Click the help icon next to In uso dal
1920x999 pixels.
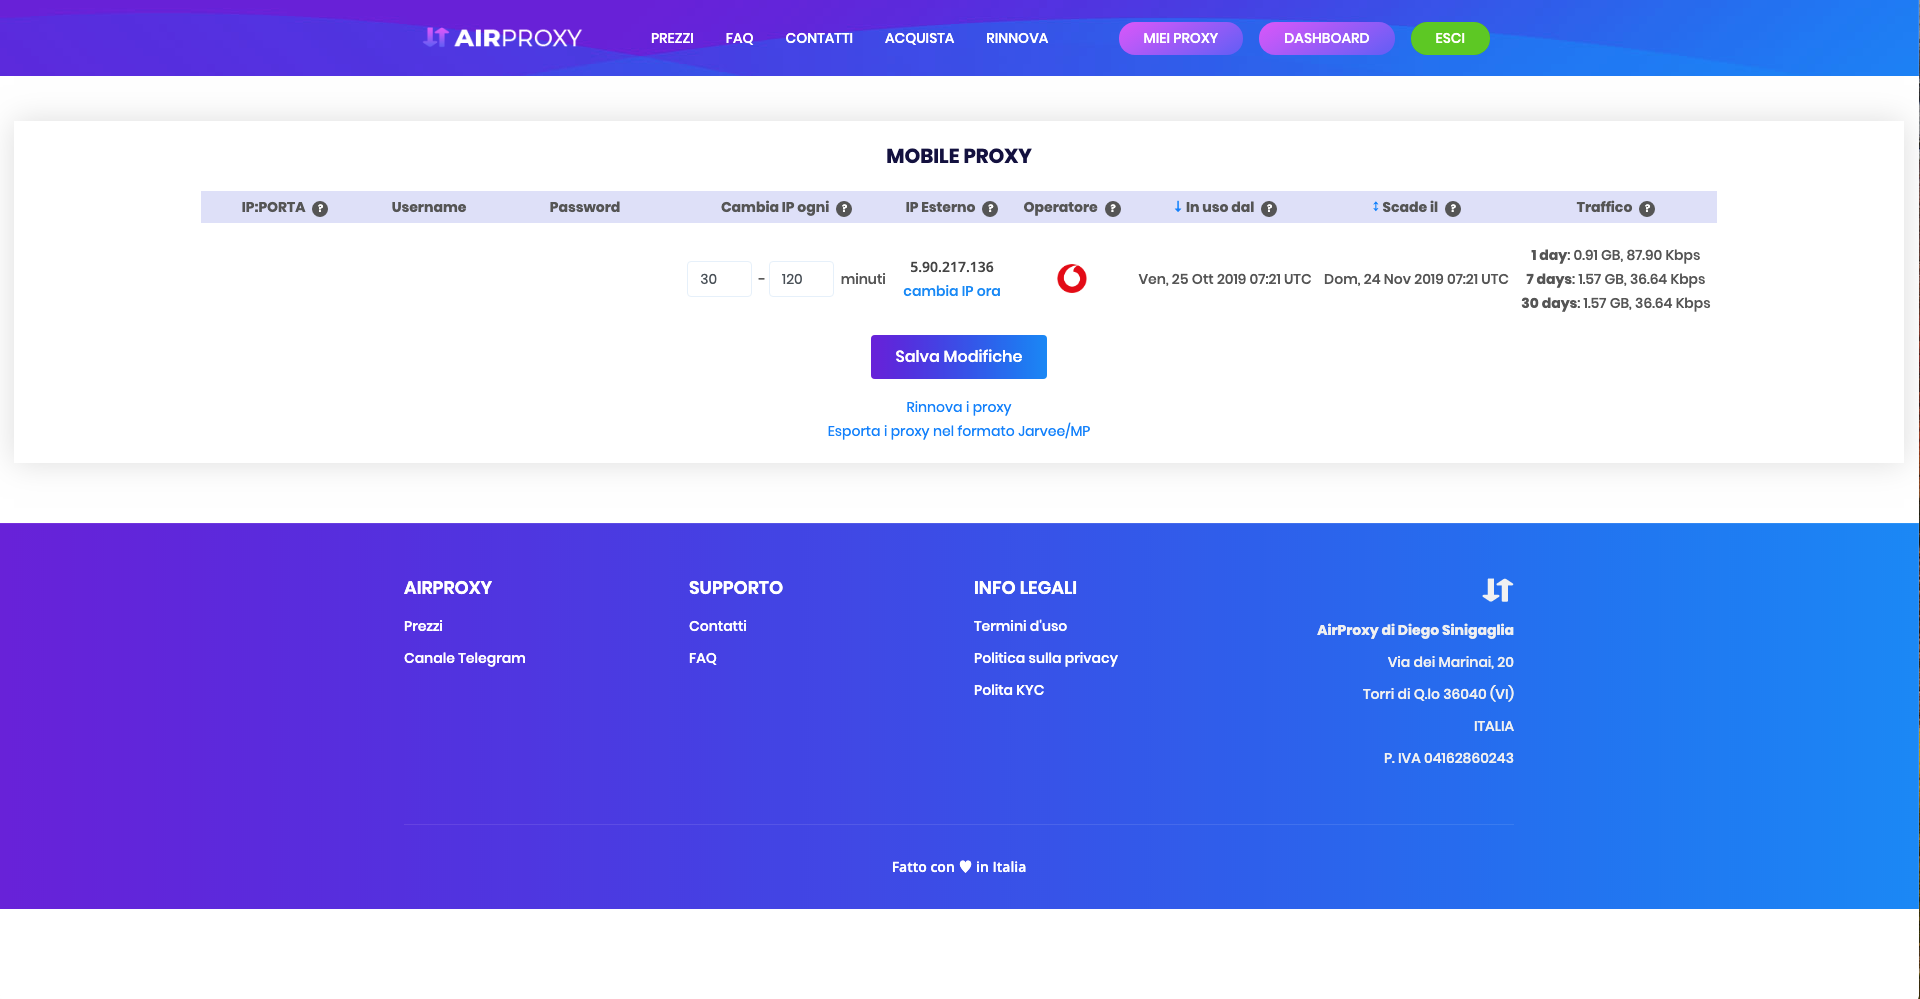point(1269,209)
